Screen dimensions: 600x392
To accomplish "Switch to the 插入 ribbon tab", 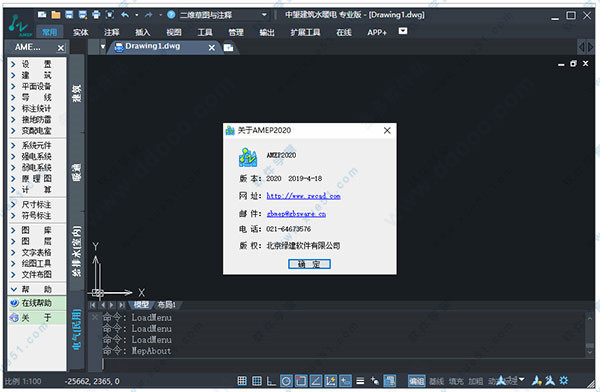I will [x=143, y=32].
